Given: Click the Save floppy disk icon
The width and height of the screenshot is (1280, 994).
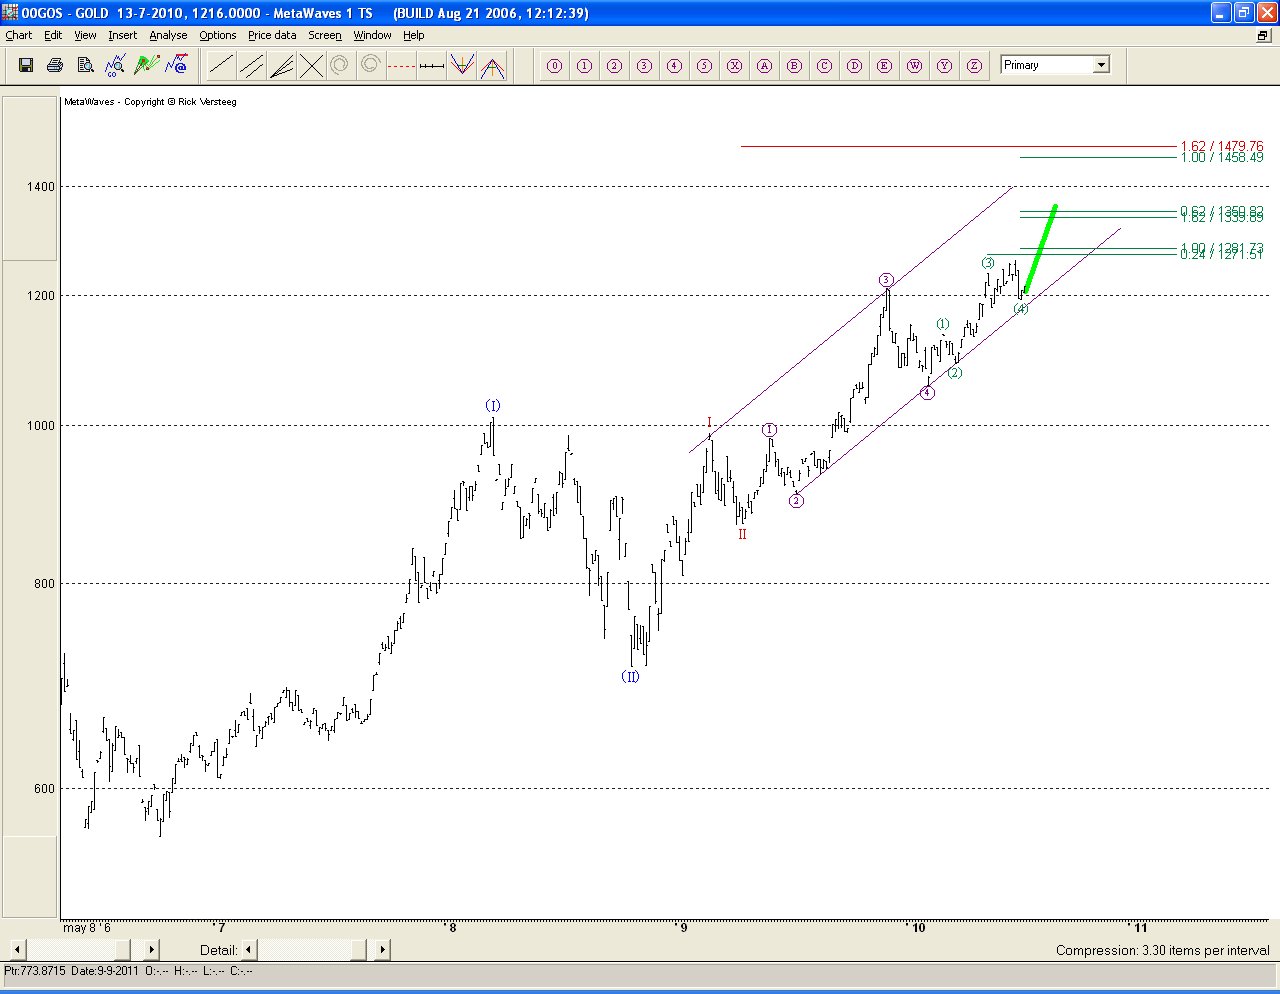Looking at the screenshot, I should click(x=26, y=66).
